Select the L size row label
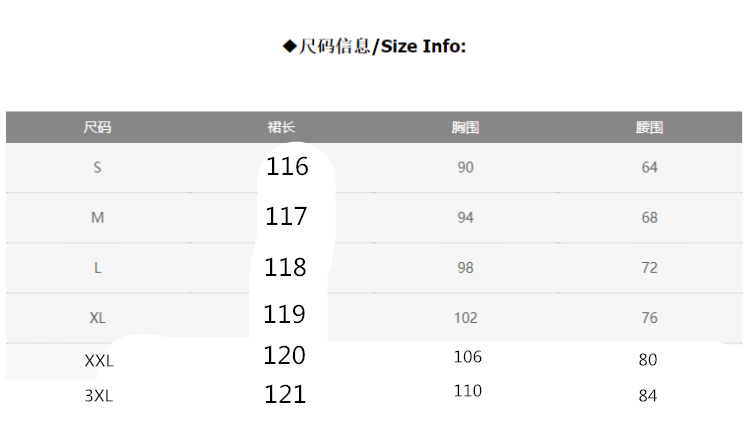 (97, 268)
